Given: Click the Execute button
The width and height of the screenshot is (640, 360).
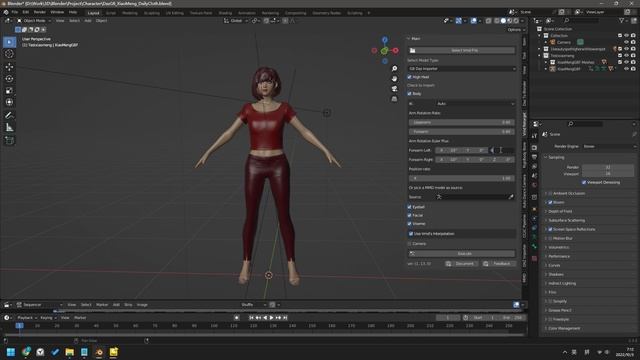Looking at the screenshot, I should tap(462, 253).
